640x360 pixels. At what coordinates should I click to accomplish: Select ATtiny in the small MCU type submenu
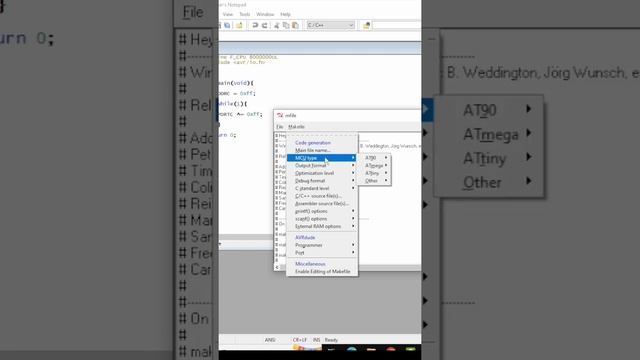pyautogui.click(x=375, y=173)
